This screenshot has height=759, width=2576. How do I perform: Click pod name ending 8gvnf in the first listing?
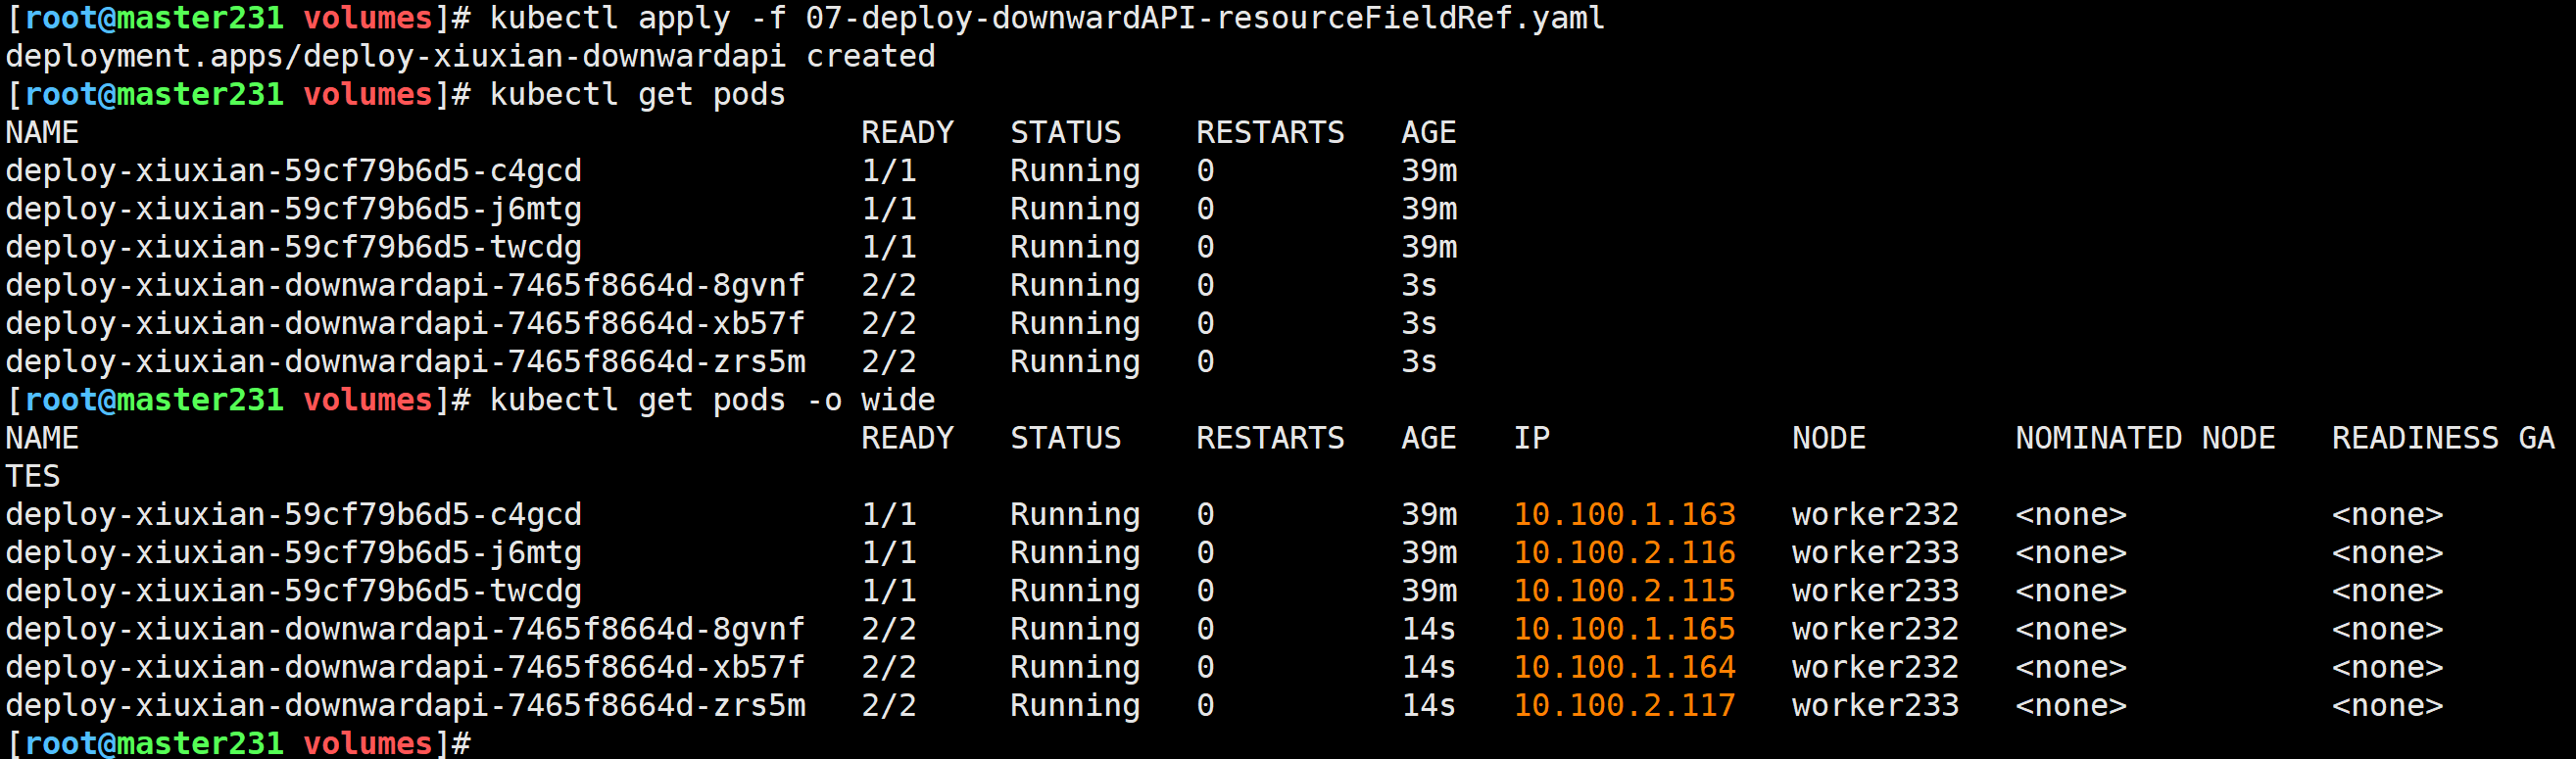(405, 285)
